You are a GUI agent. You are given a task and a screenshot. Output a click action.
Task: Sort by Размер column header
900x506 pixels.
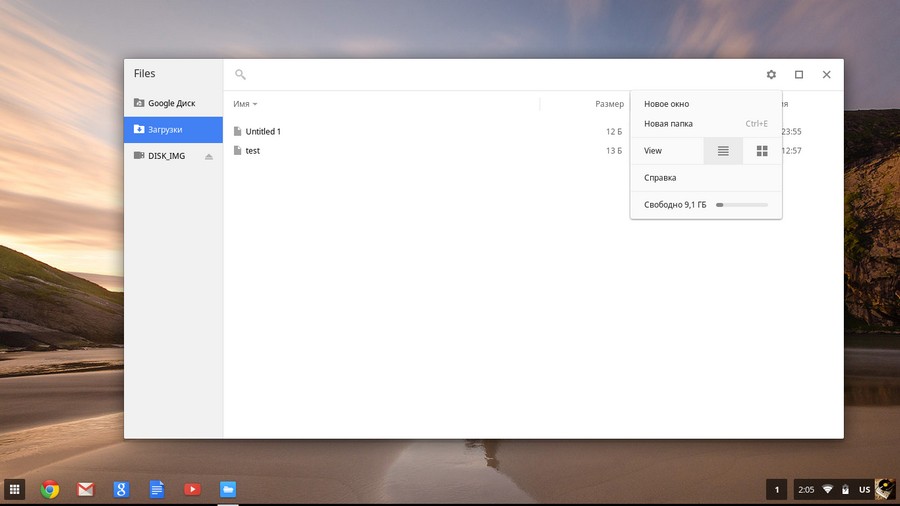click(x=609, y=104)
